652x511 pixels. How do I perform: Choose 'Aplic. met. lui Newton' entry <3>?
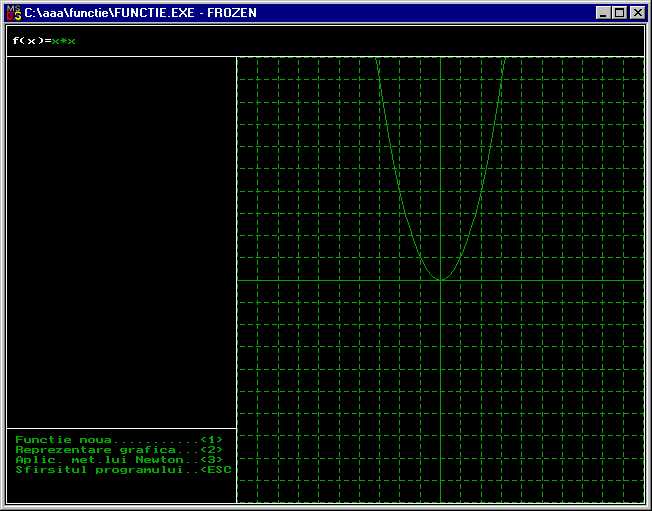[x=119, y=459]
